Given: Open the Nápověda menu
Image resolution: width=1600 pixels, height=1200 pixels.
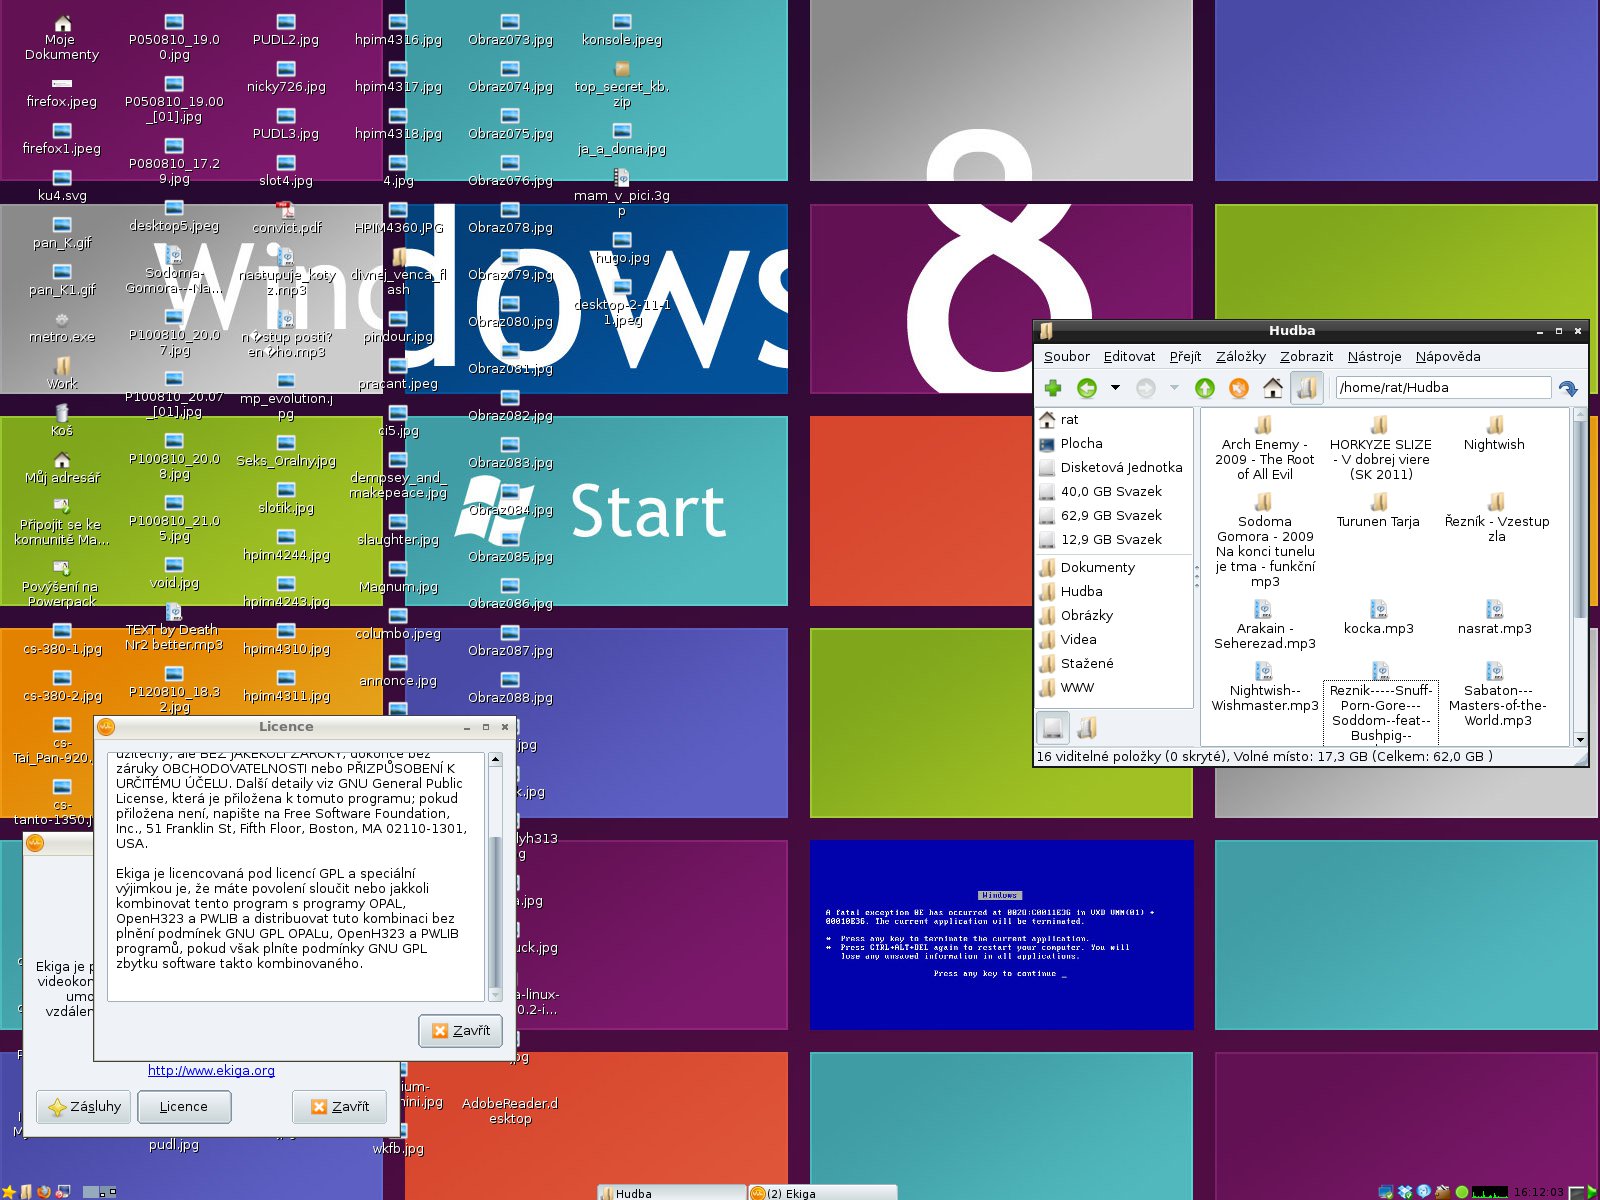Looking at the screenshot, I should [x=1448, y=357].
